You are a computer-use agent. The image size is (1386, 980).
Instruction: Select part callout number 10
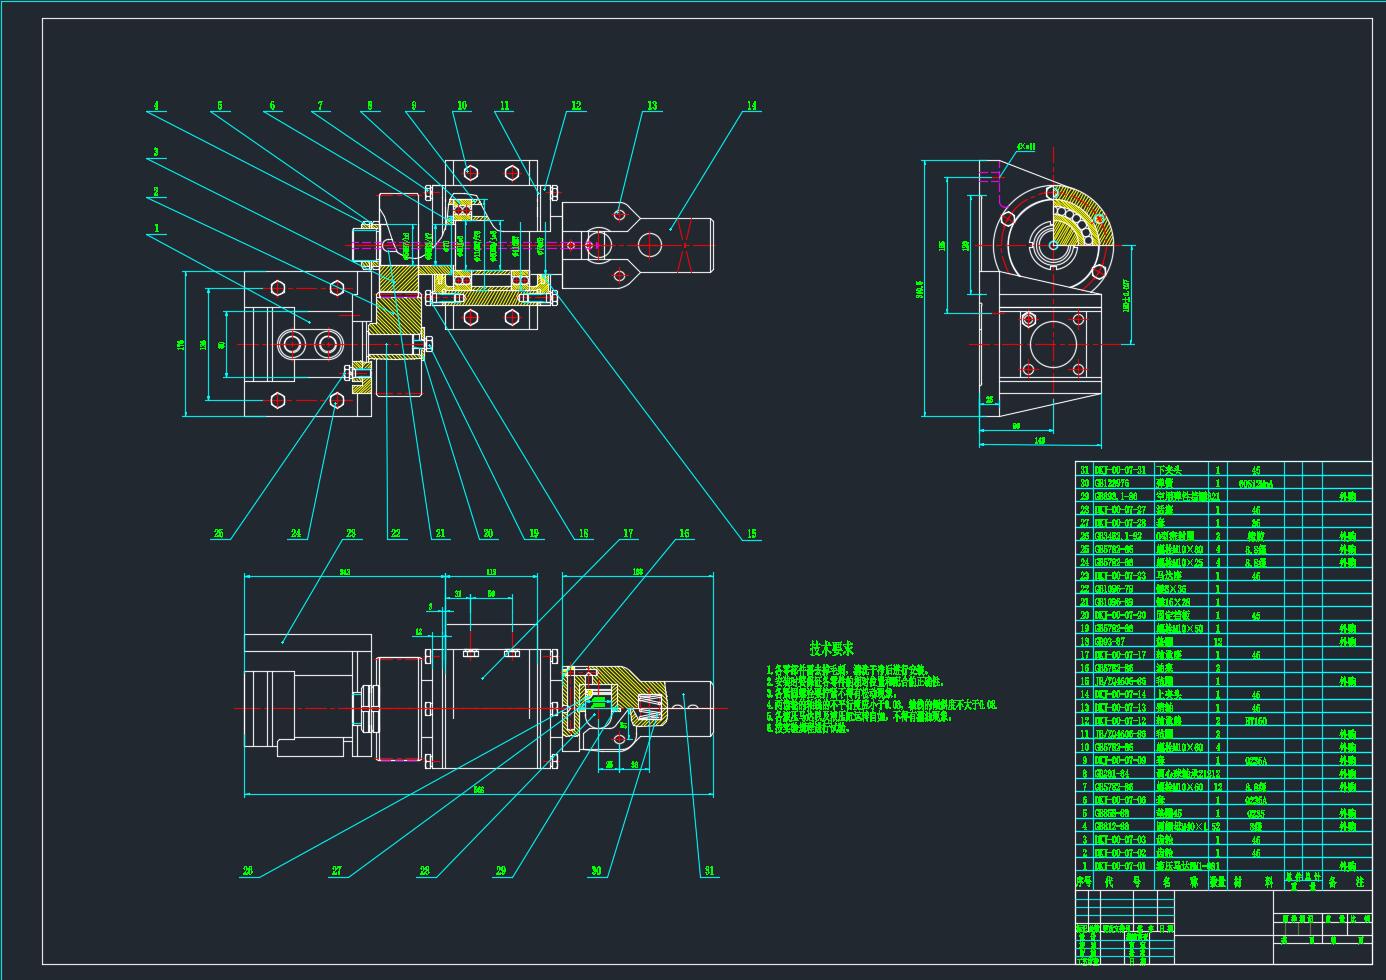coord(462,105)
